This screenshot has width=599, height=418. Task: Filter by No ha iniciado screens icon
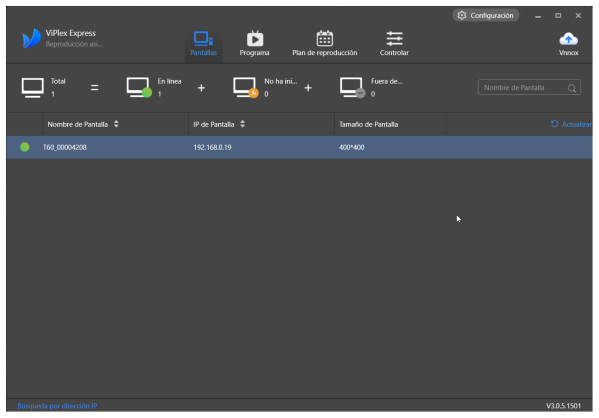tap(246, 87)
